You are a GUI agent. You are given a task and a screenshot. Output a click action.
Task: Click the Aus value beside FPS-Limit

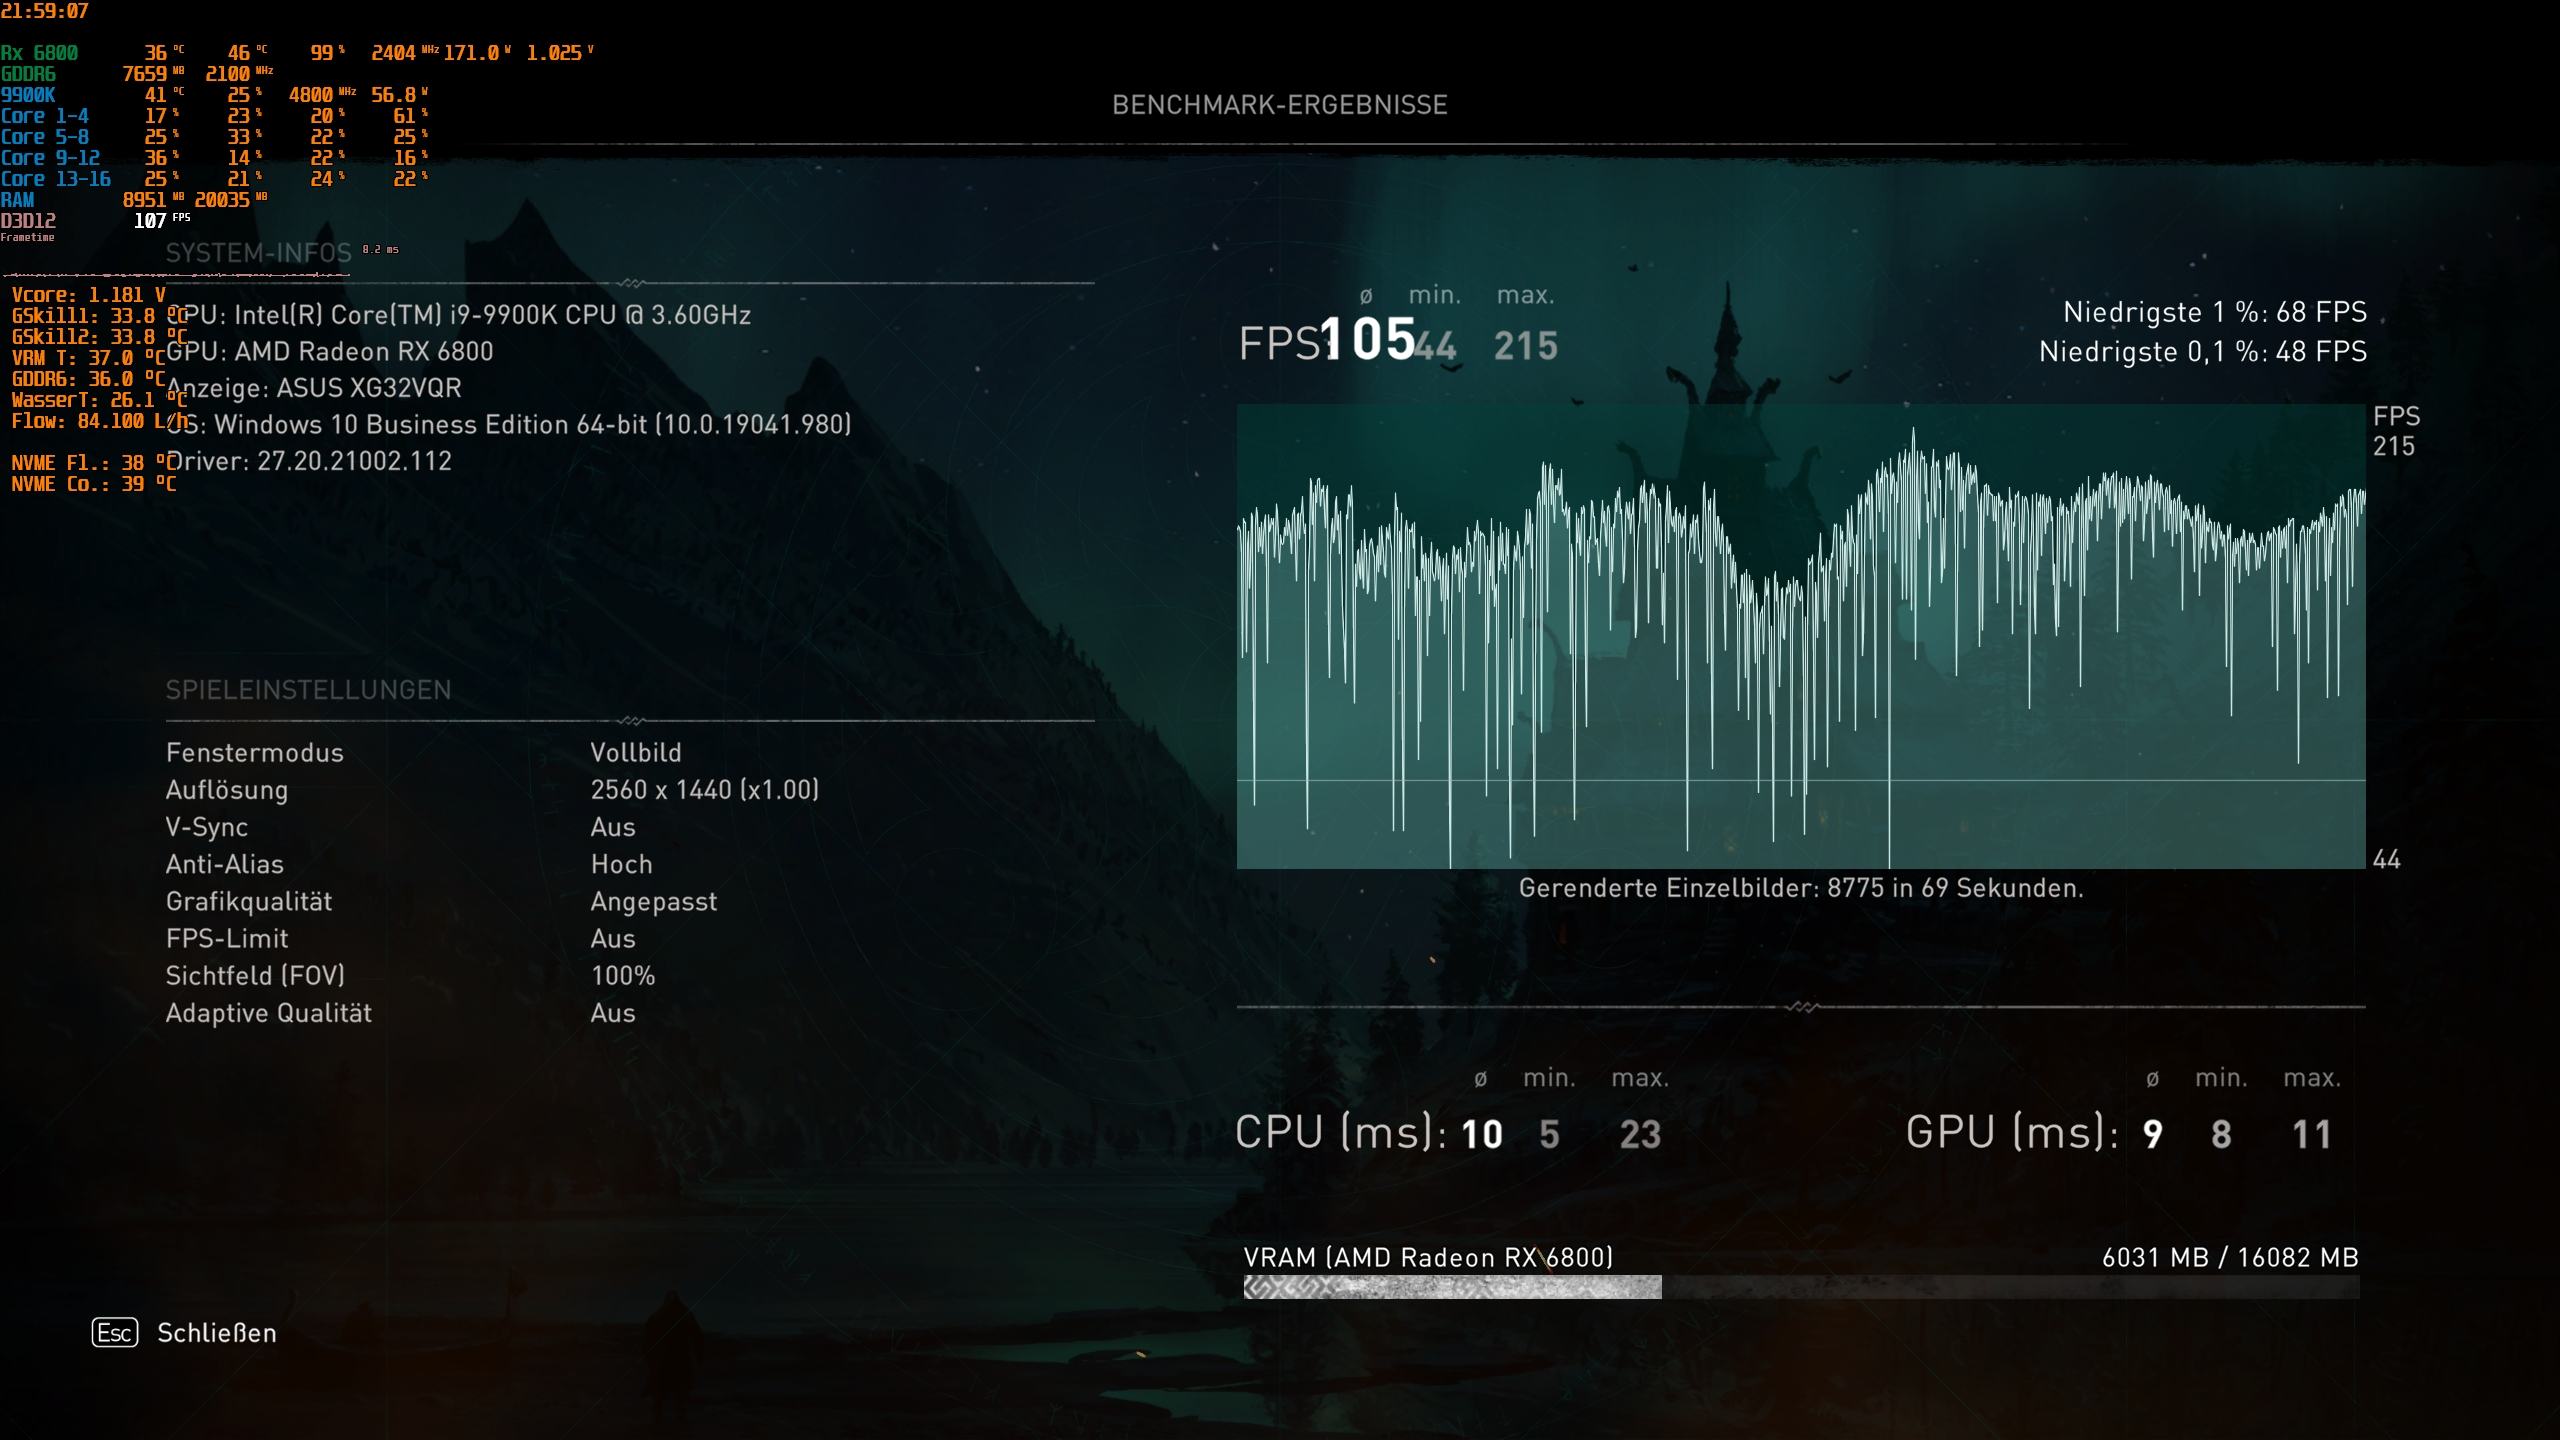coord(613,939)
